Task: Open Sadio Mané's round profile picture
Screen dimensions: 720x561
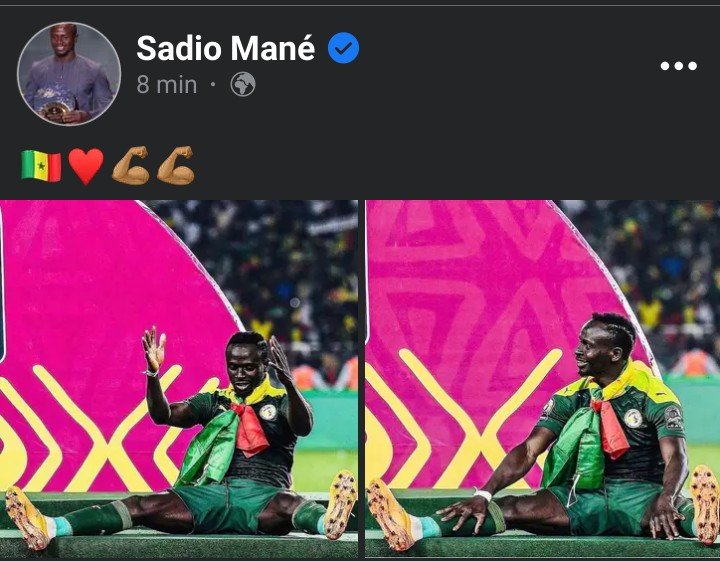Action: [69, 73]
